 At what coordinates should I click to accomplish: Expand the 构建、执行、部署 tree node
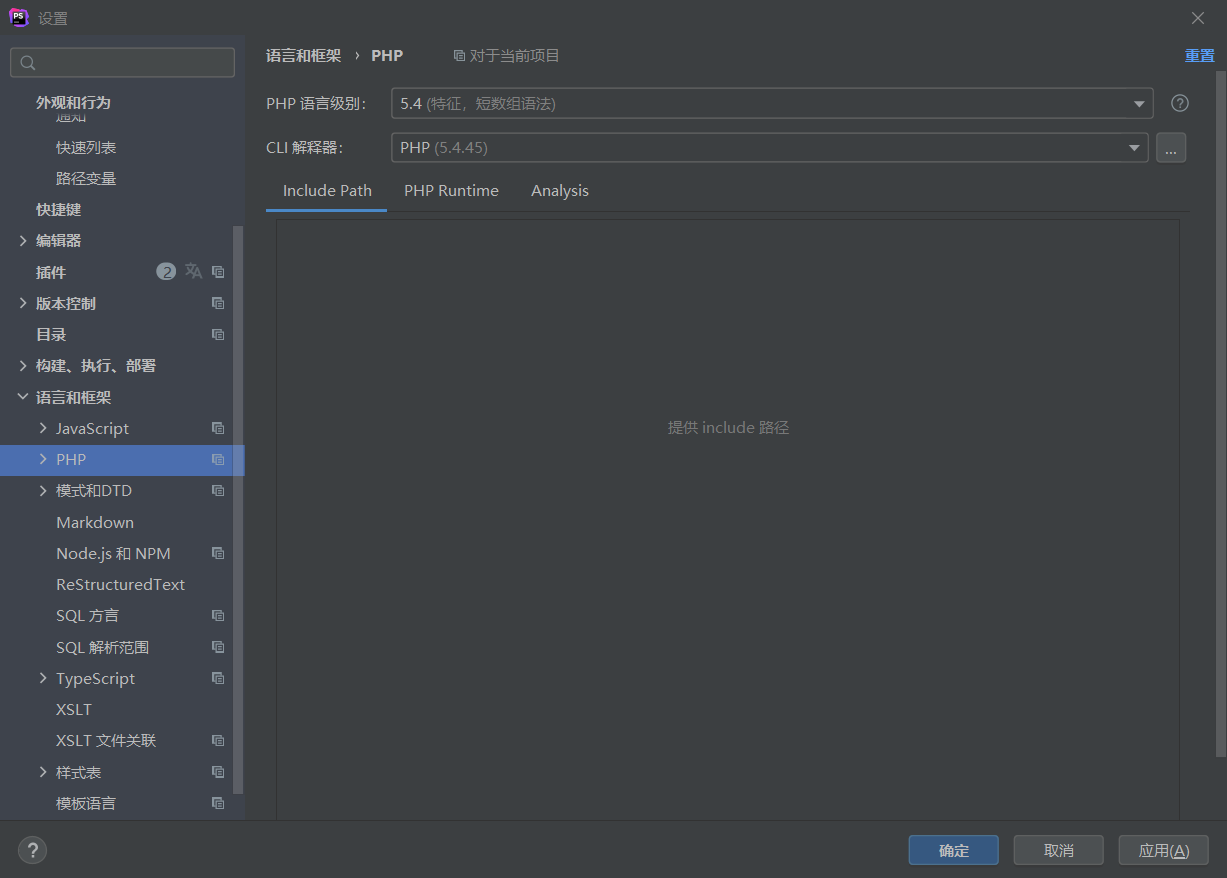pyautogui.click(x=23, y=366)
